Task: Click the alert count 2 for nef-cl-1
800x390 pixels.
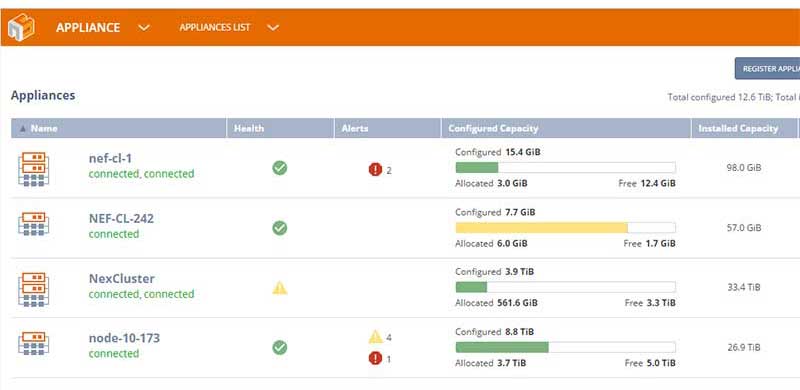Action: coord(389,170)
